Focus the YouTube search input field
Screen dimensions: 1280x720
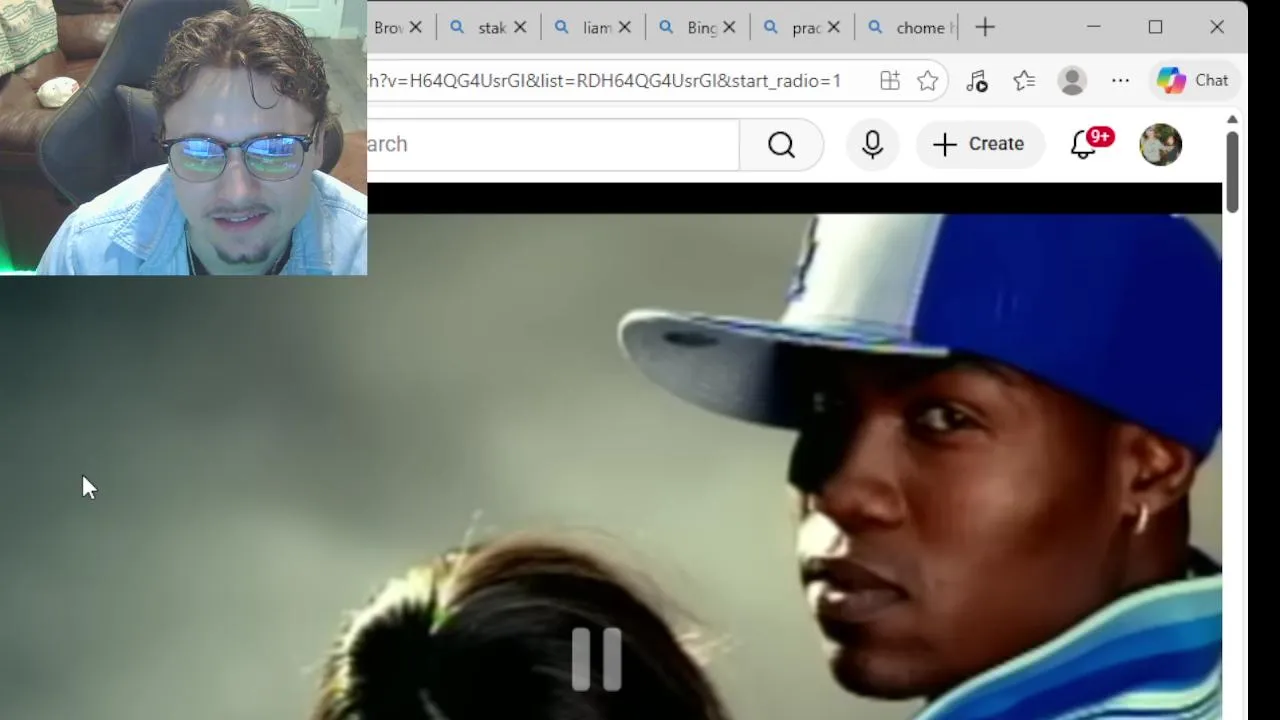(553, 145)
